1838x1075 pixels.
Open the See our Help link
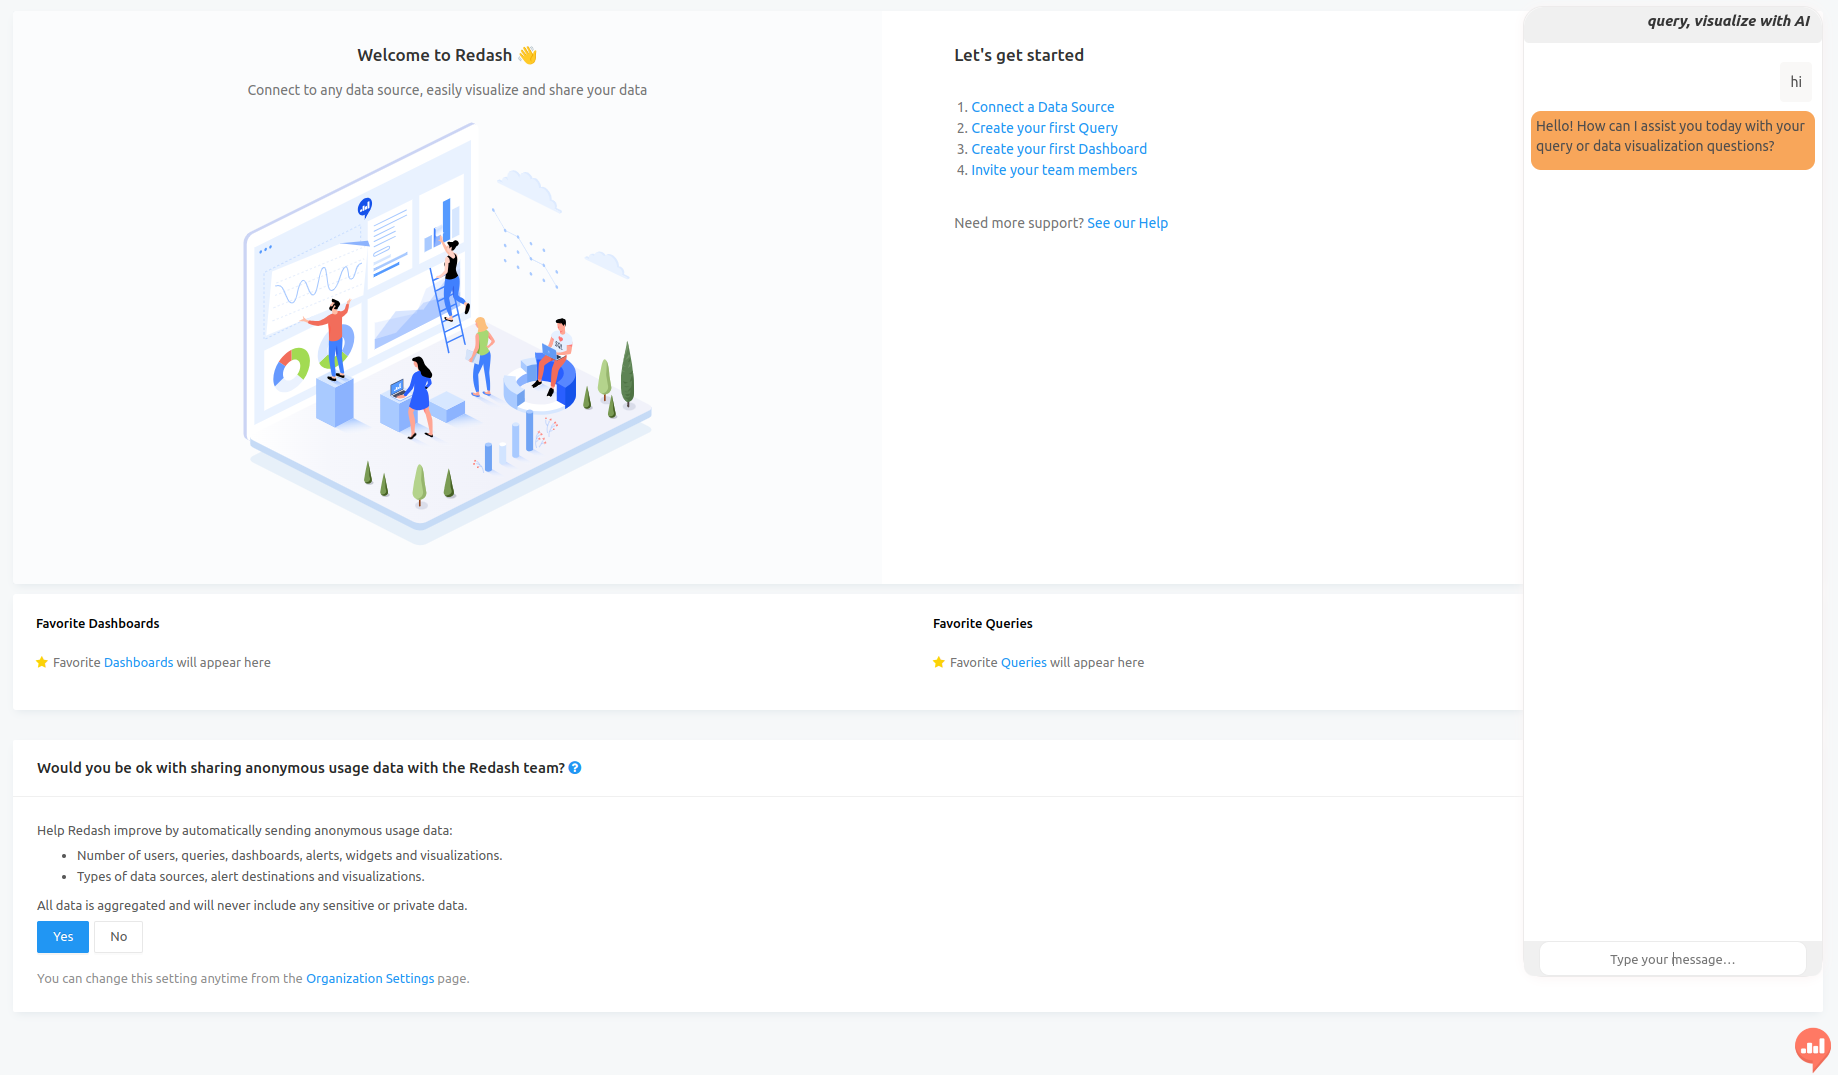point(1127,223)
